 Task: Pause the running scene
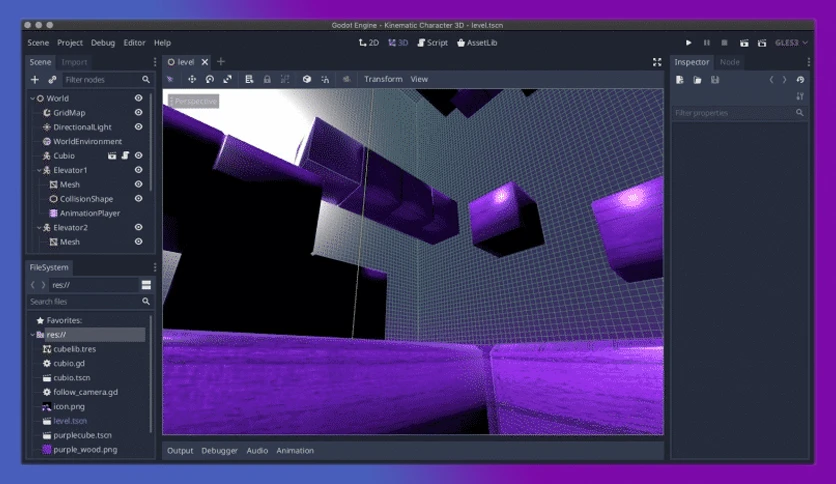pyautogui.click(x=706, y=43)
